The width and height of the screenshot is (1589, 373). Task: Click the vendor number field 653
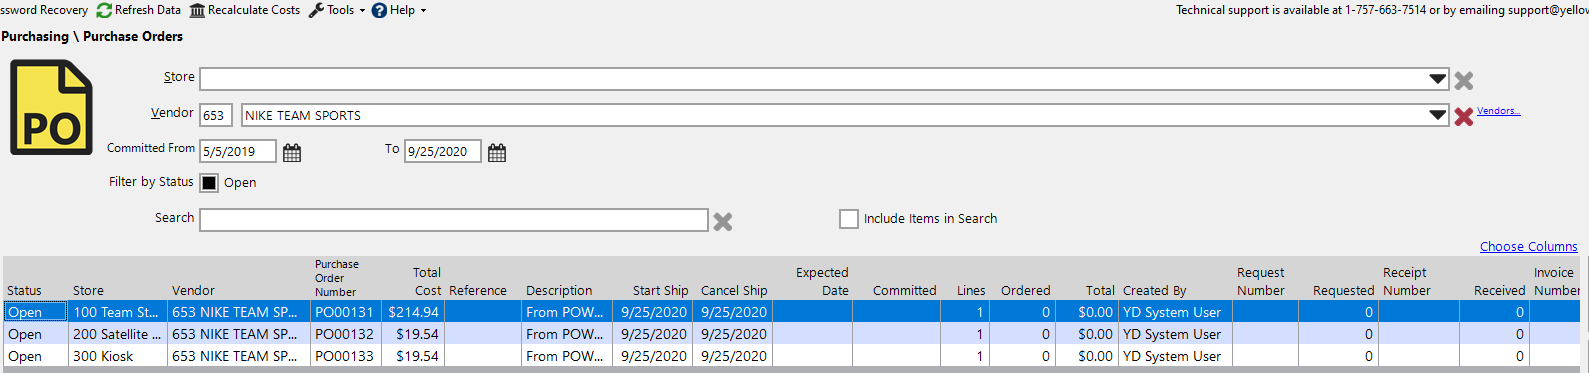tap(216, 115)
